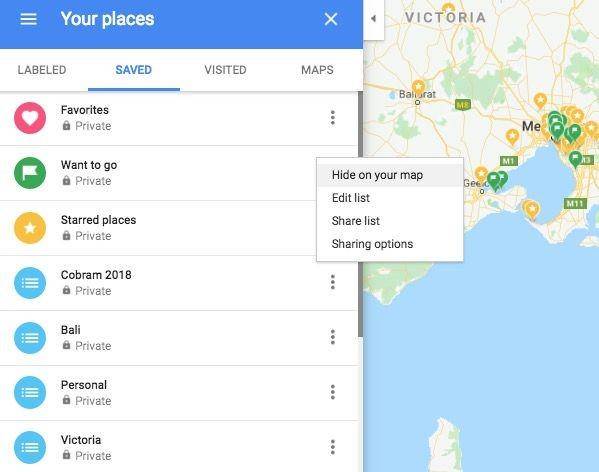Collapse the side panel with arrow
The image size is (599, 472).
pos(374,19)
